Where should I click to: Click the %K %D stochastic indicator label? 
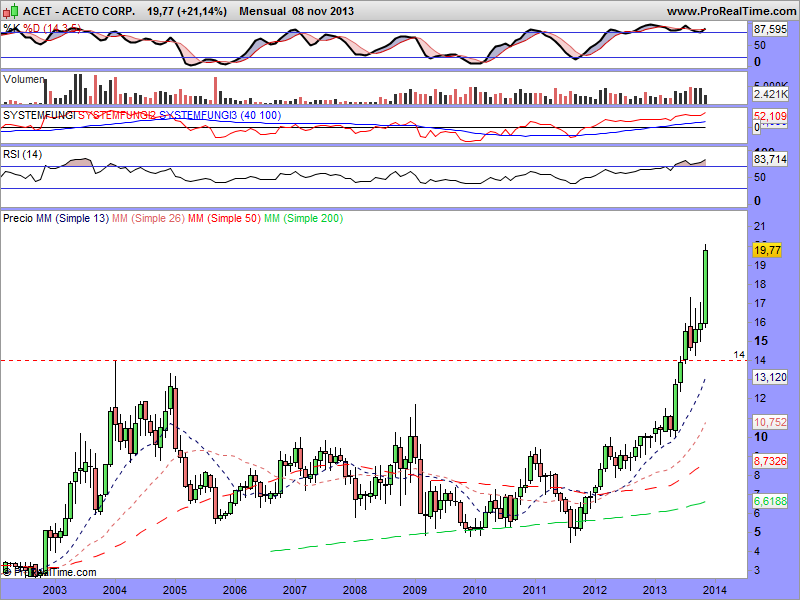point(42,28)
